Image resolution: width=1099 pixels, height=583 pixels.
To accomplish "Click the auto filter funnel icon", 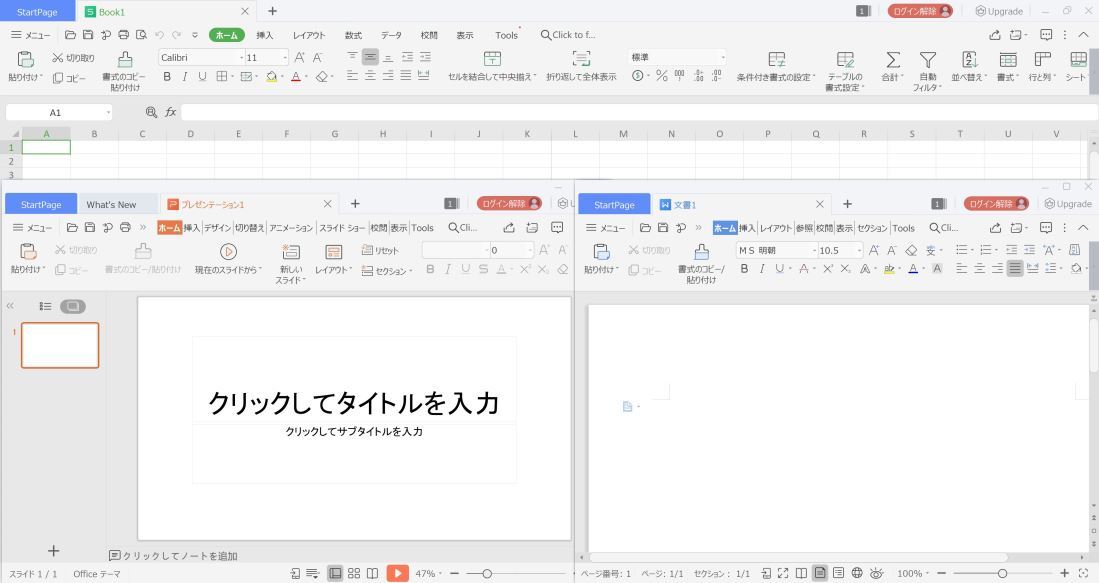I will click(x=928, y=61).
